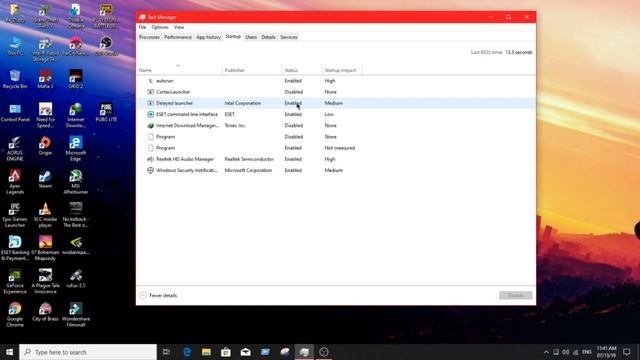Launch the City of Brass desktop shortcut
Screen dimensions: 640x360
click(45, 312)
